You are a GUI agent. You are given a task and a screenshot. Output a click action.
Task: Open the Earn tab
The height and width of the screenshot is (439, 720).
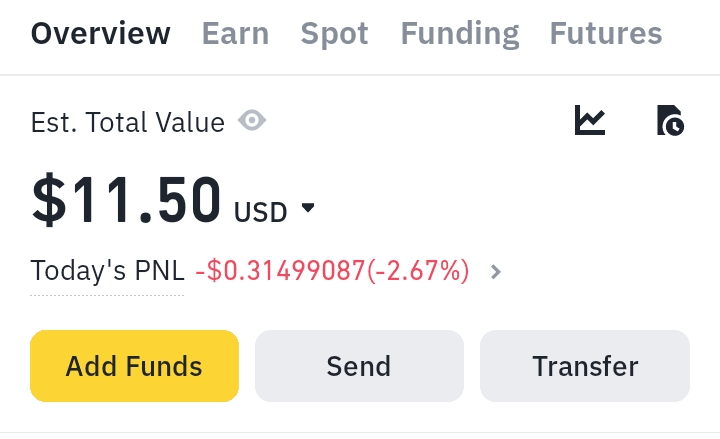[x=235, y=34]
